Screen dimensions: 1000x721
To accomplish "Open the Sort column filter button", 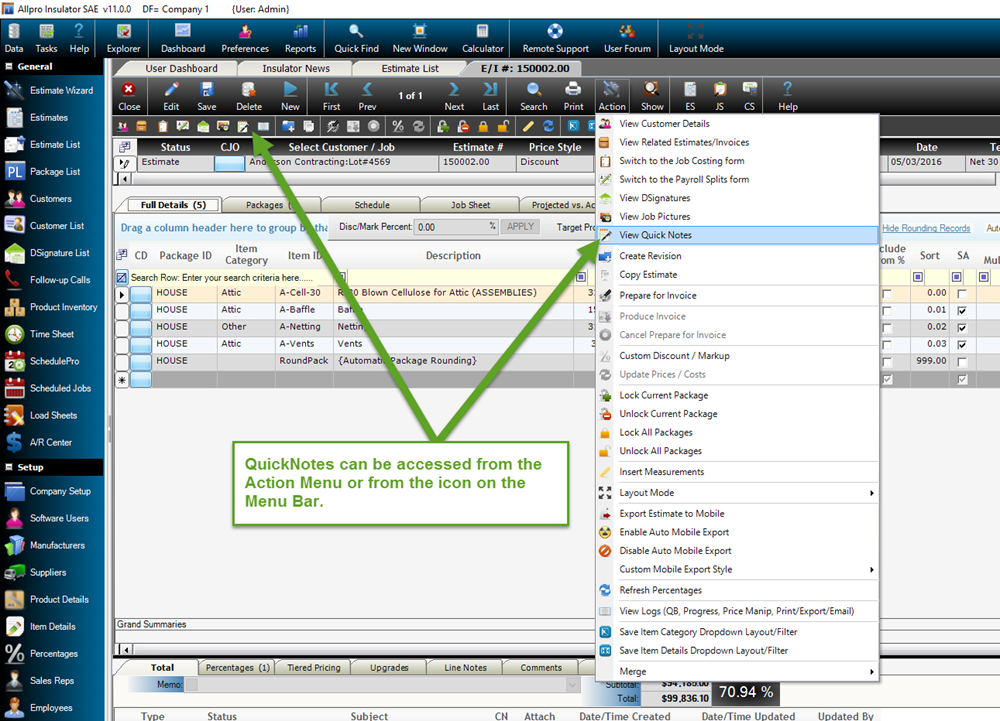I will tap(918, 277).
